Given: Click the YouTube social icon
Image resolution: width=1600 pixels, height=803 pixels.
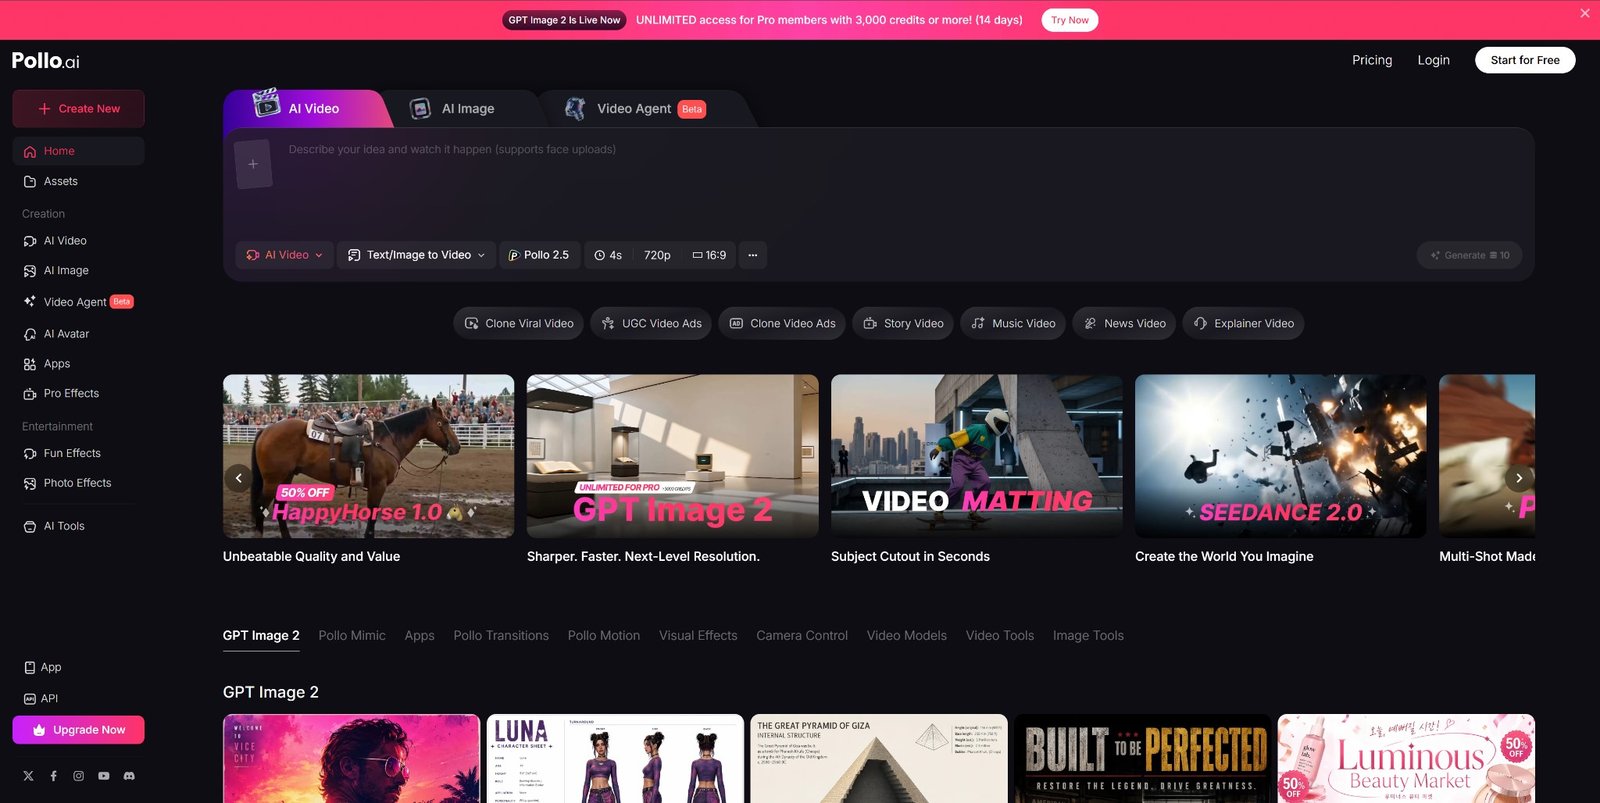Looking at the screenshot, I should tap(104, 776).
